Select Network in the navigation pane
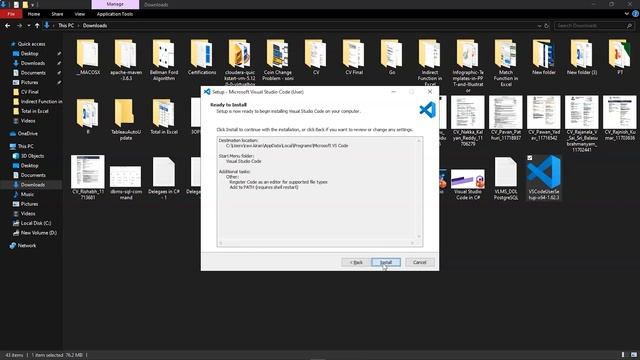This screenshot has height=360, width=640. 27,246
